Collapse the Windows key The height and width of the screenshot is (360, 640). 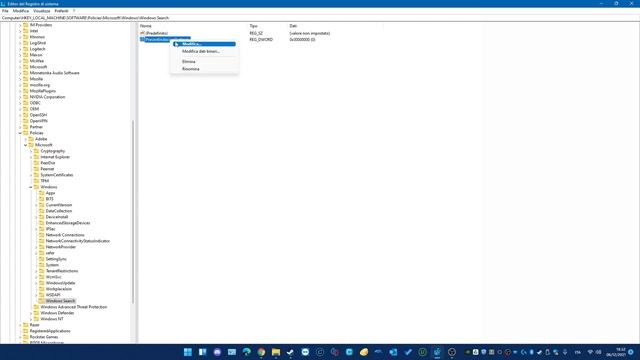[31, 187]
